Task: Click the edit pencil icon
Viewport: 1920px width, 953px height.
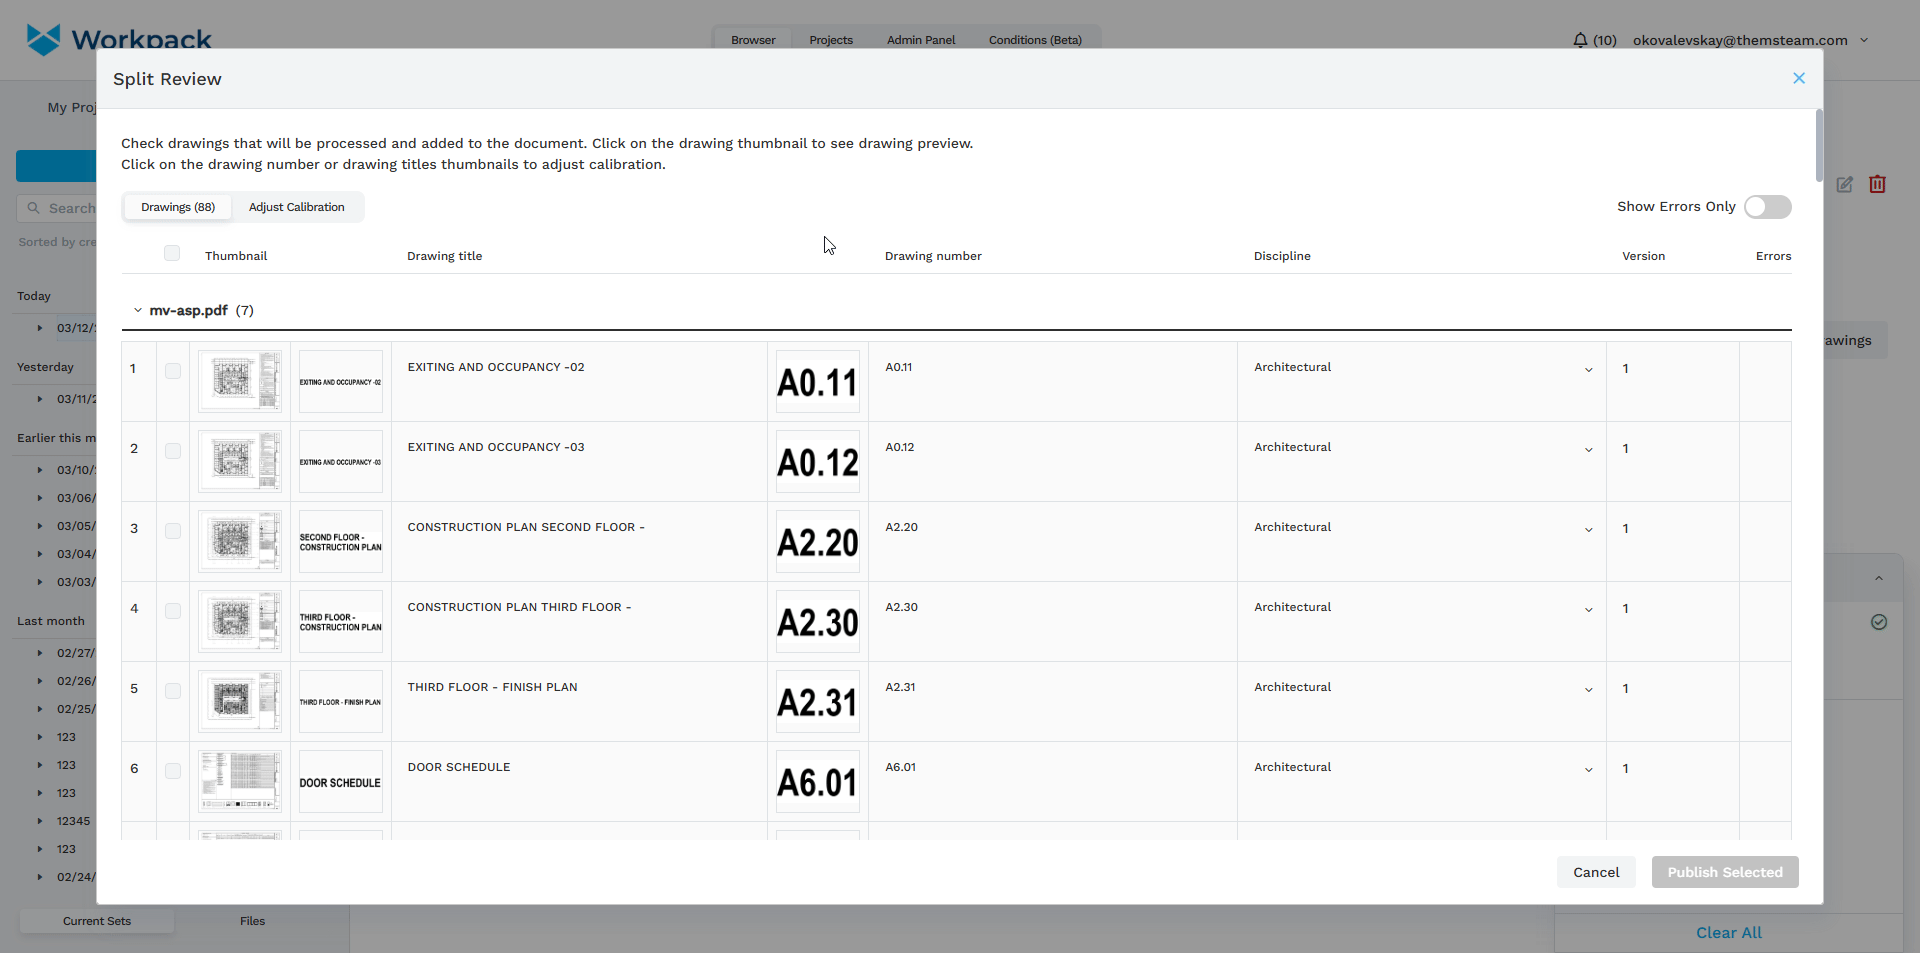Action: [x=1845, y=185]
